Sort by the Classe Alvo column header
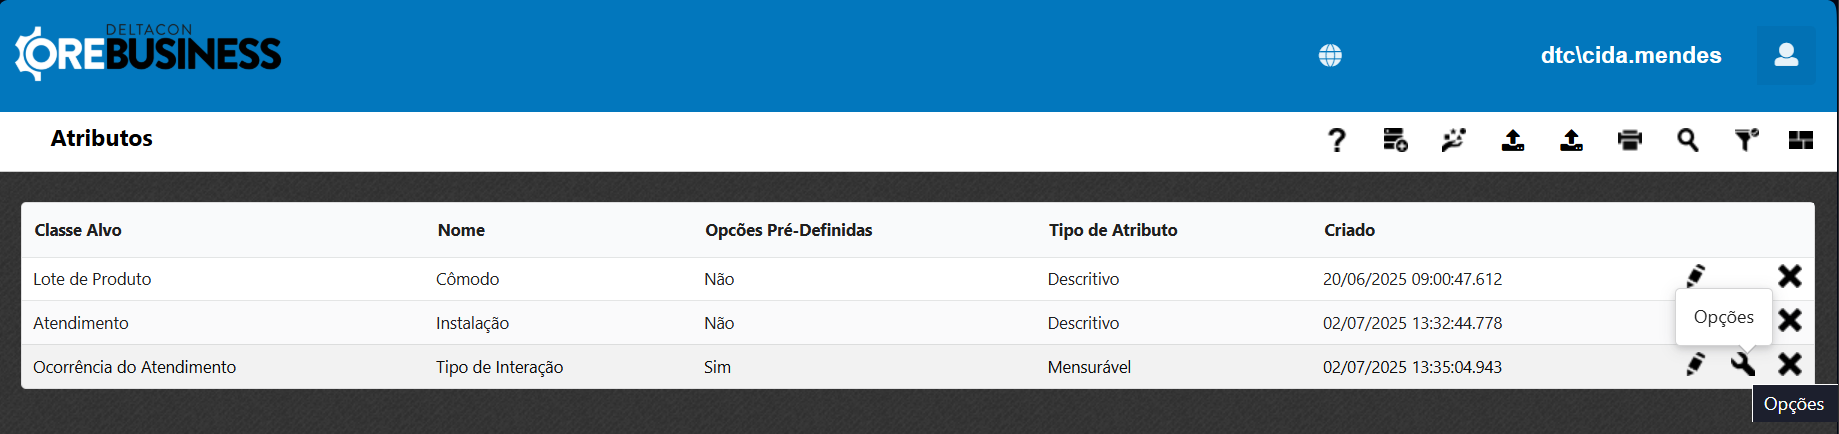 pos(78,230)
